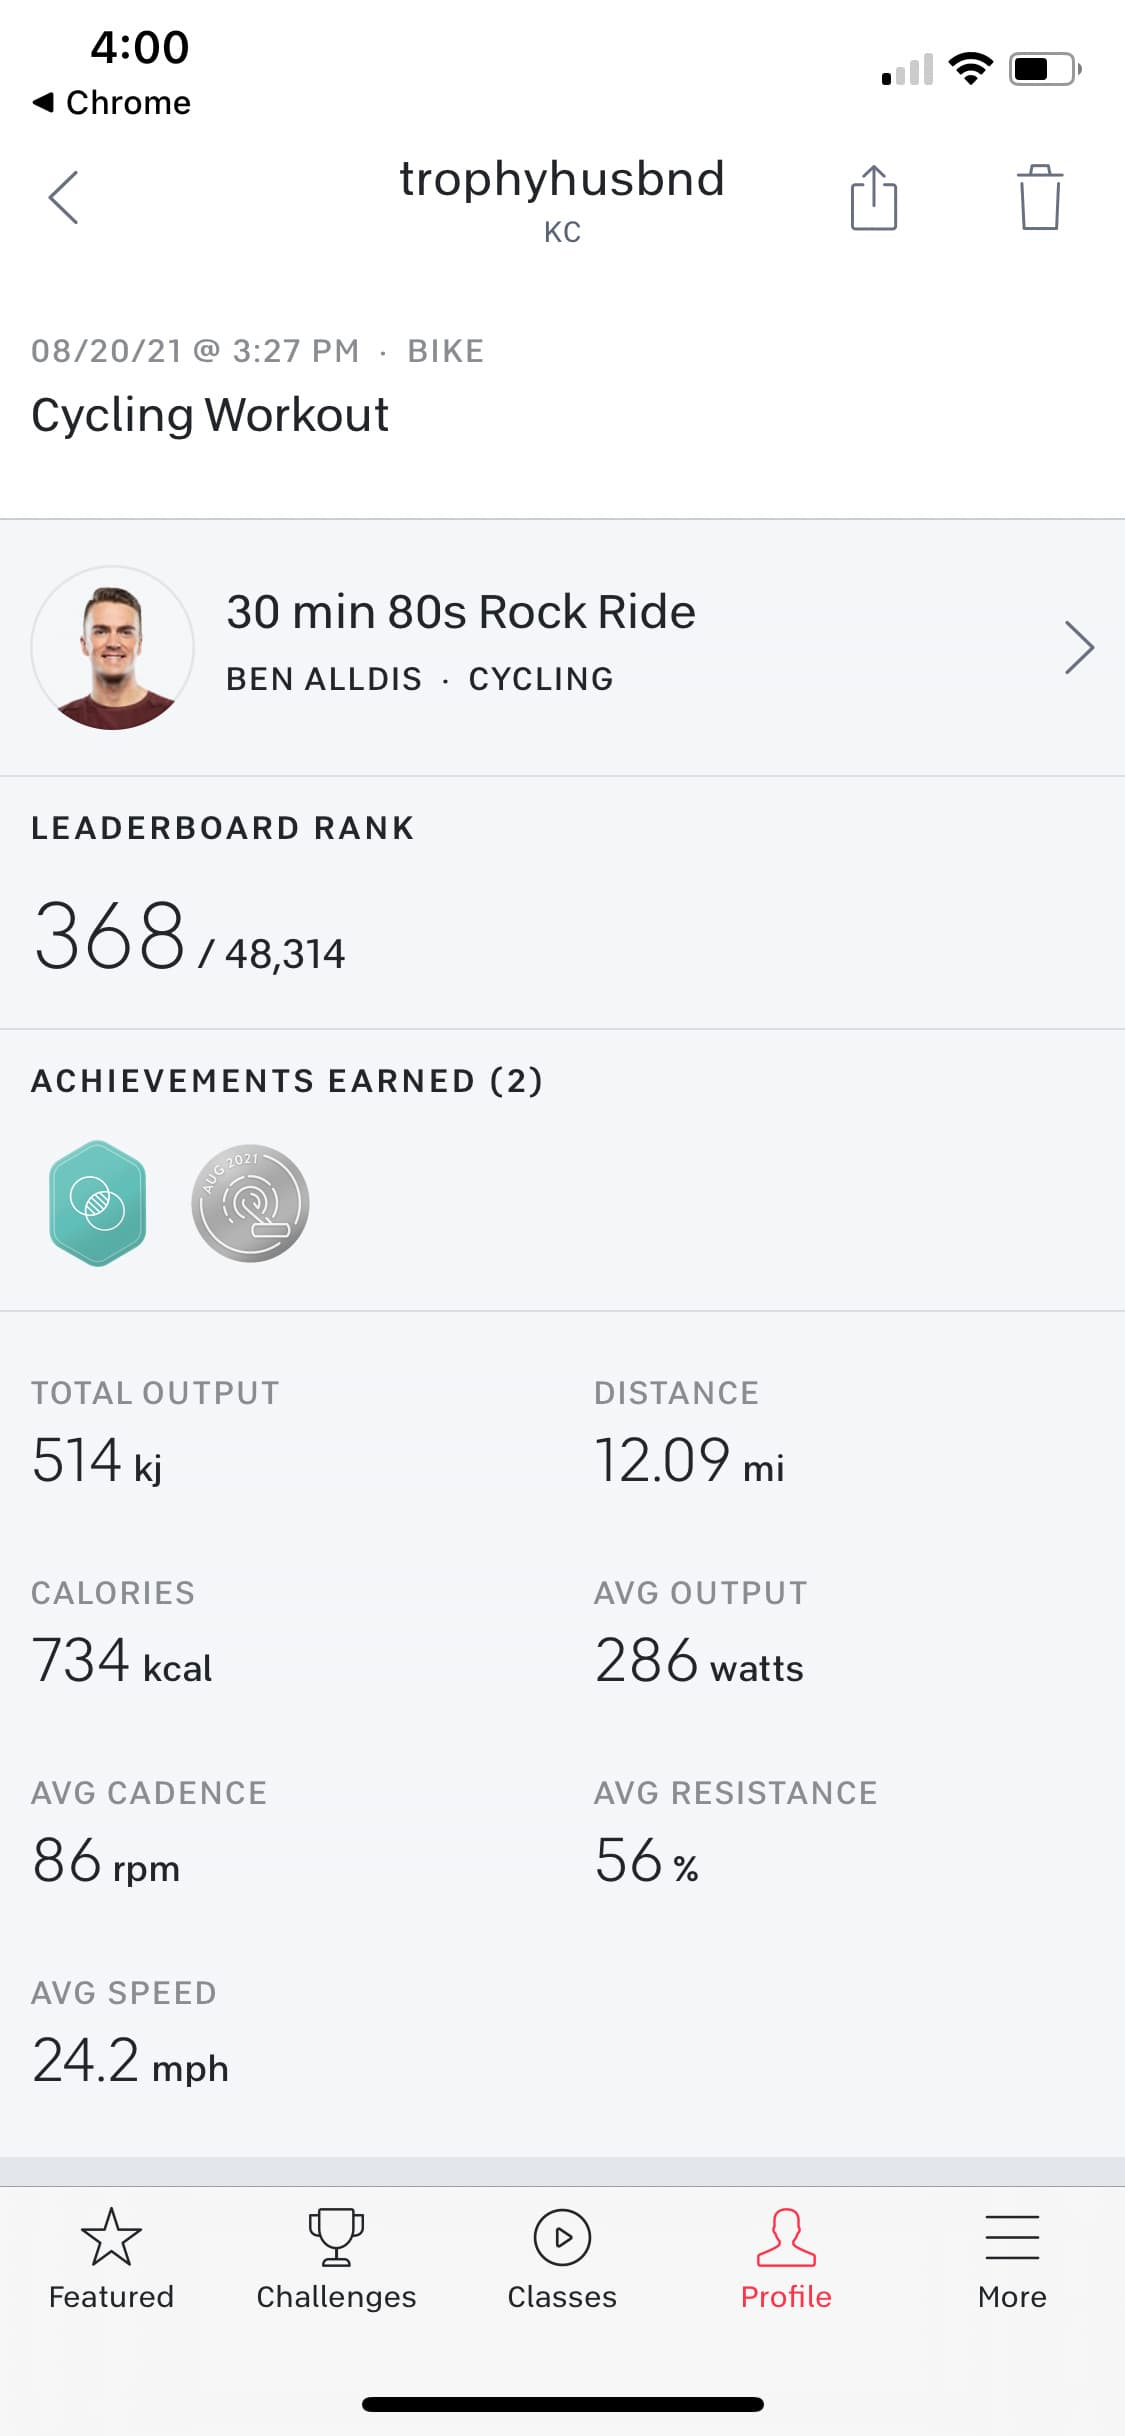Delete workout using trash icon
The height and width of the screenshot is (2436, 1125).
click(x=1040, y=198)
